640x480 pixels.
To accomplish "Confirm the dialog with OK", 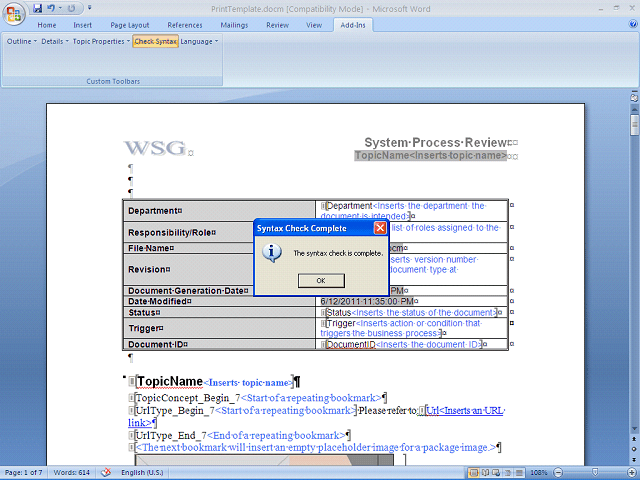I will coord(321,281).
